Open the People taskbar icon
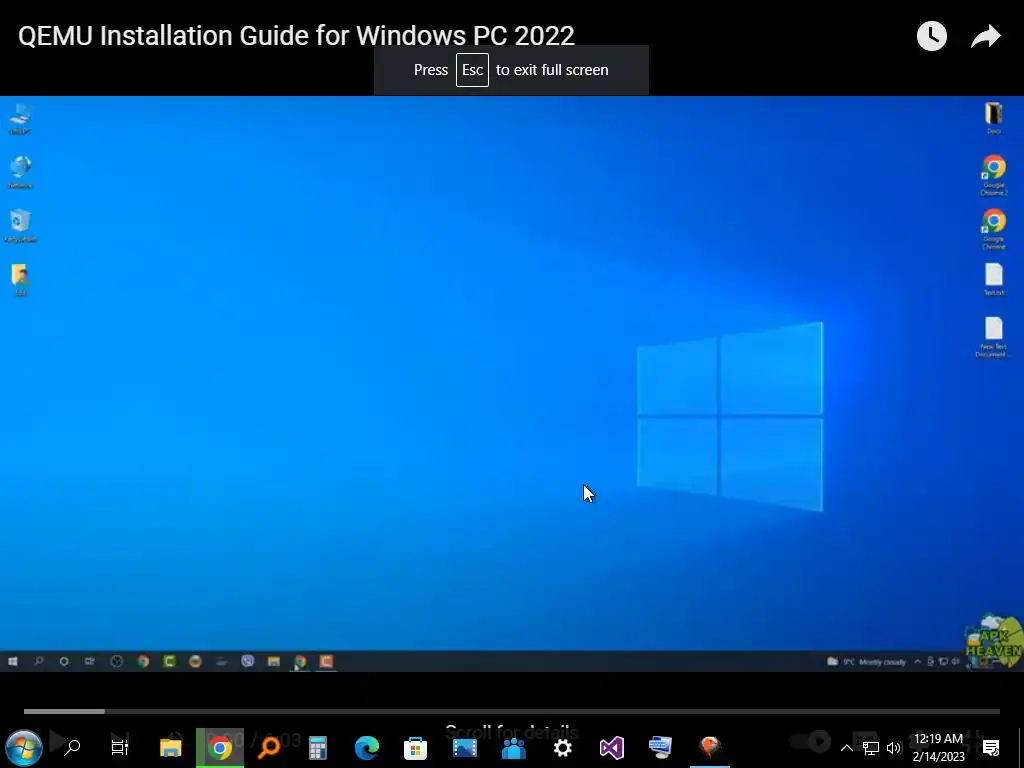The image size is (1024, 768). 513,748
